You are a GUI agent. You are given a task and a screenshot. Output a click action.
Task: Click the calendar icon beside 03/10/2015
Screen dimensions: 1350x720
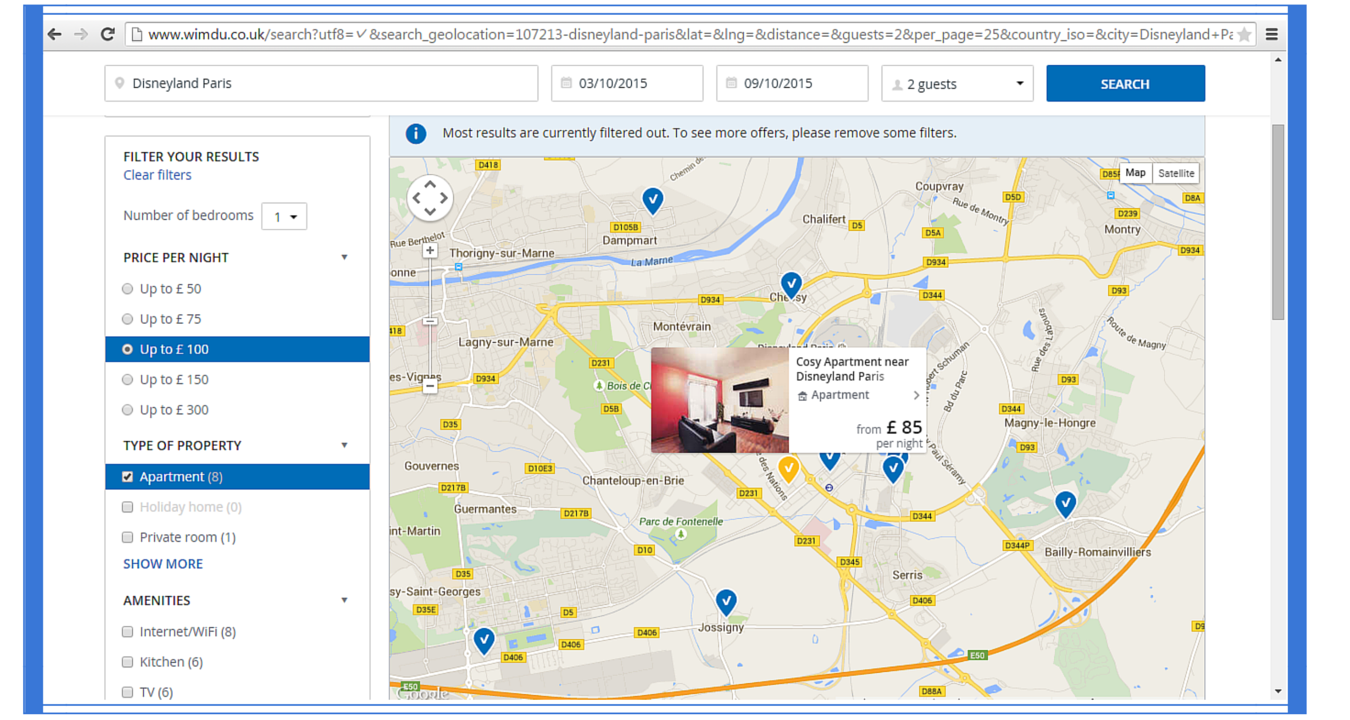click(x=566, y=84)
